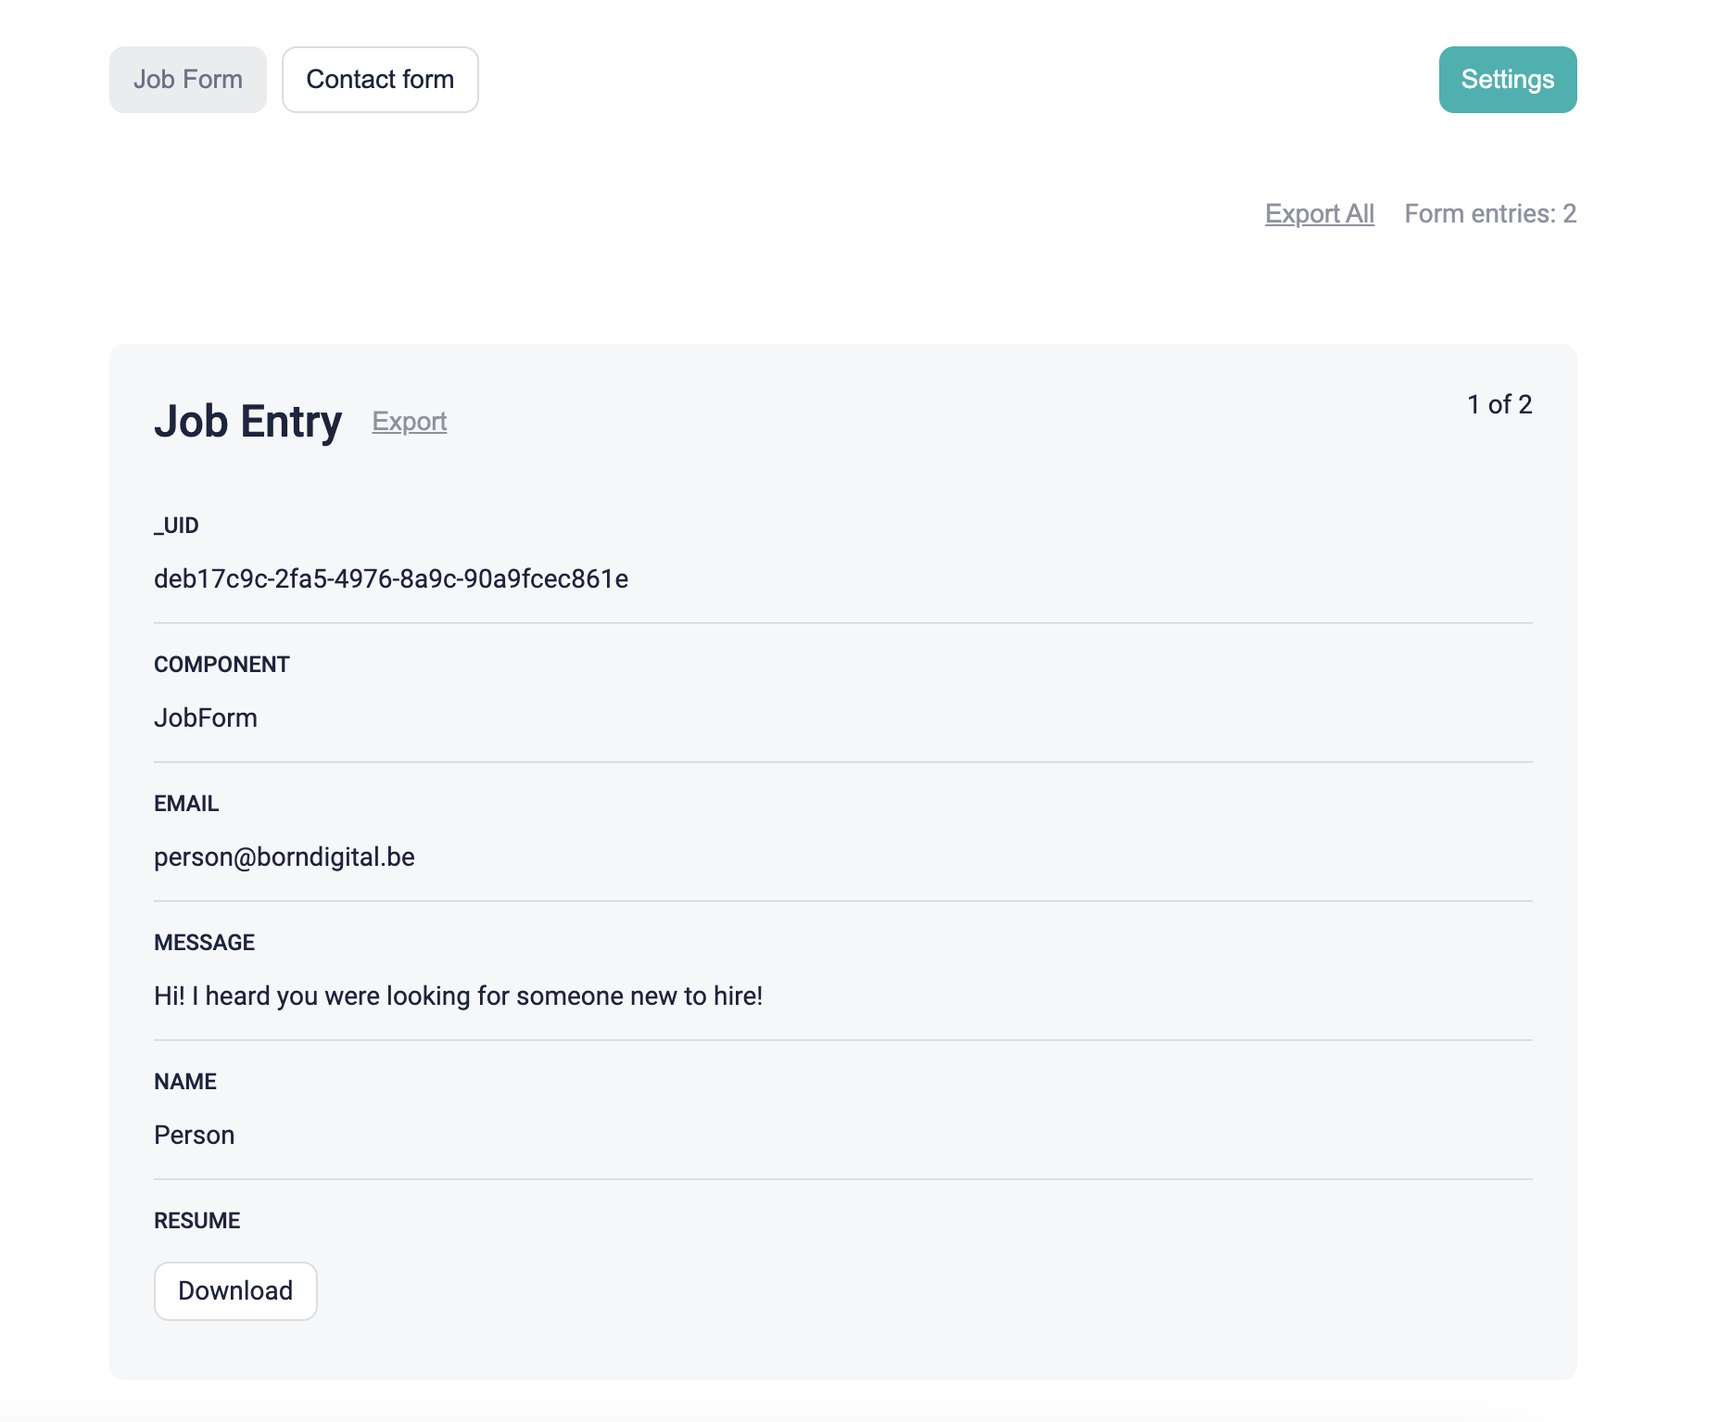The image size is (1720, 1422).
Task: Click the Job Entry heading
Action: pyautogui.click(x=248, y=422)
